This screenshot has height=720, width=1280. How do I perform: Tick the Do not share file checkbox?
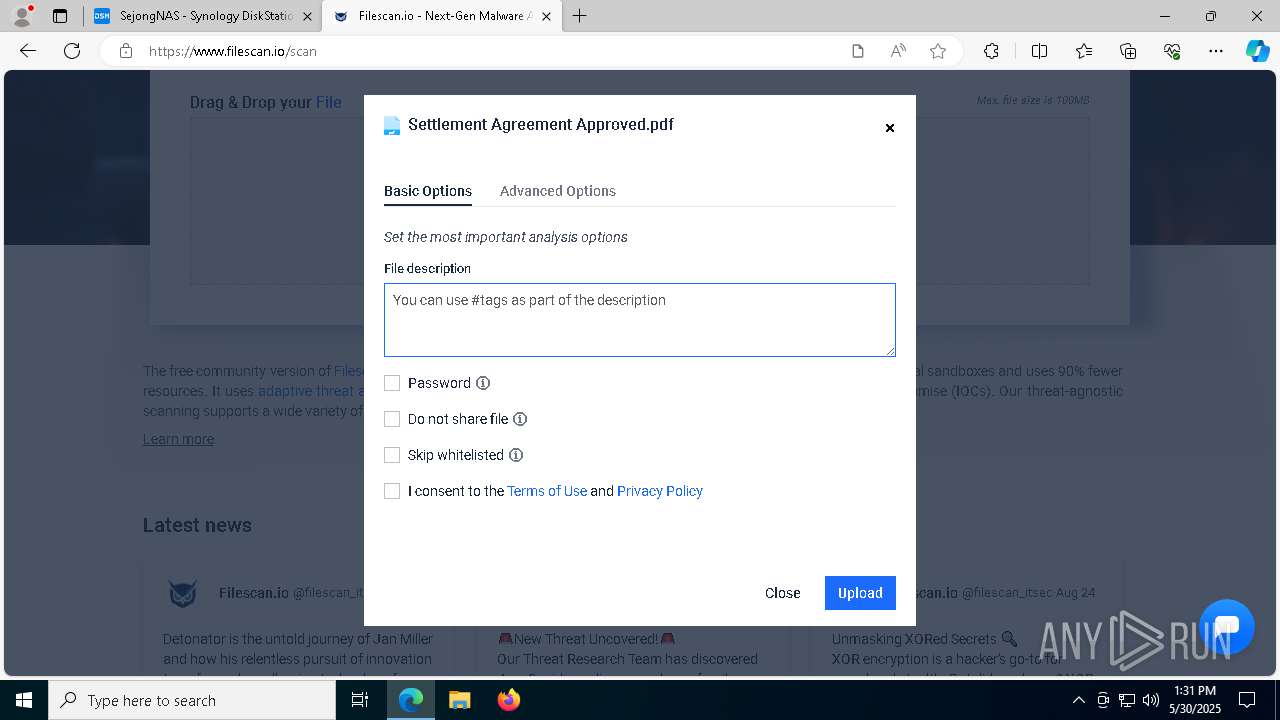coord(392,419)
